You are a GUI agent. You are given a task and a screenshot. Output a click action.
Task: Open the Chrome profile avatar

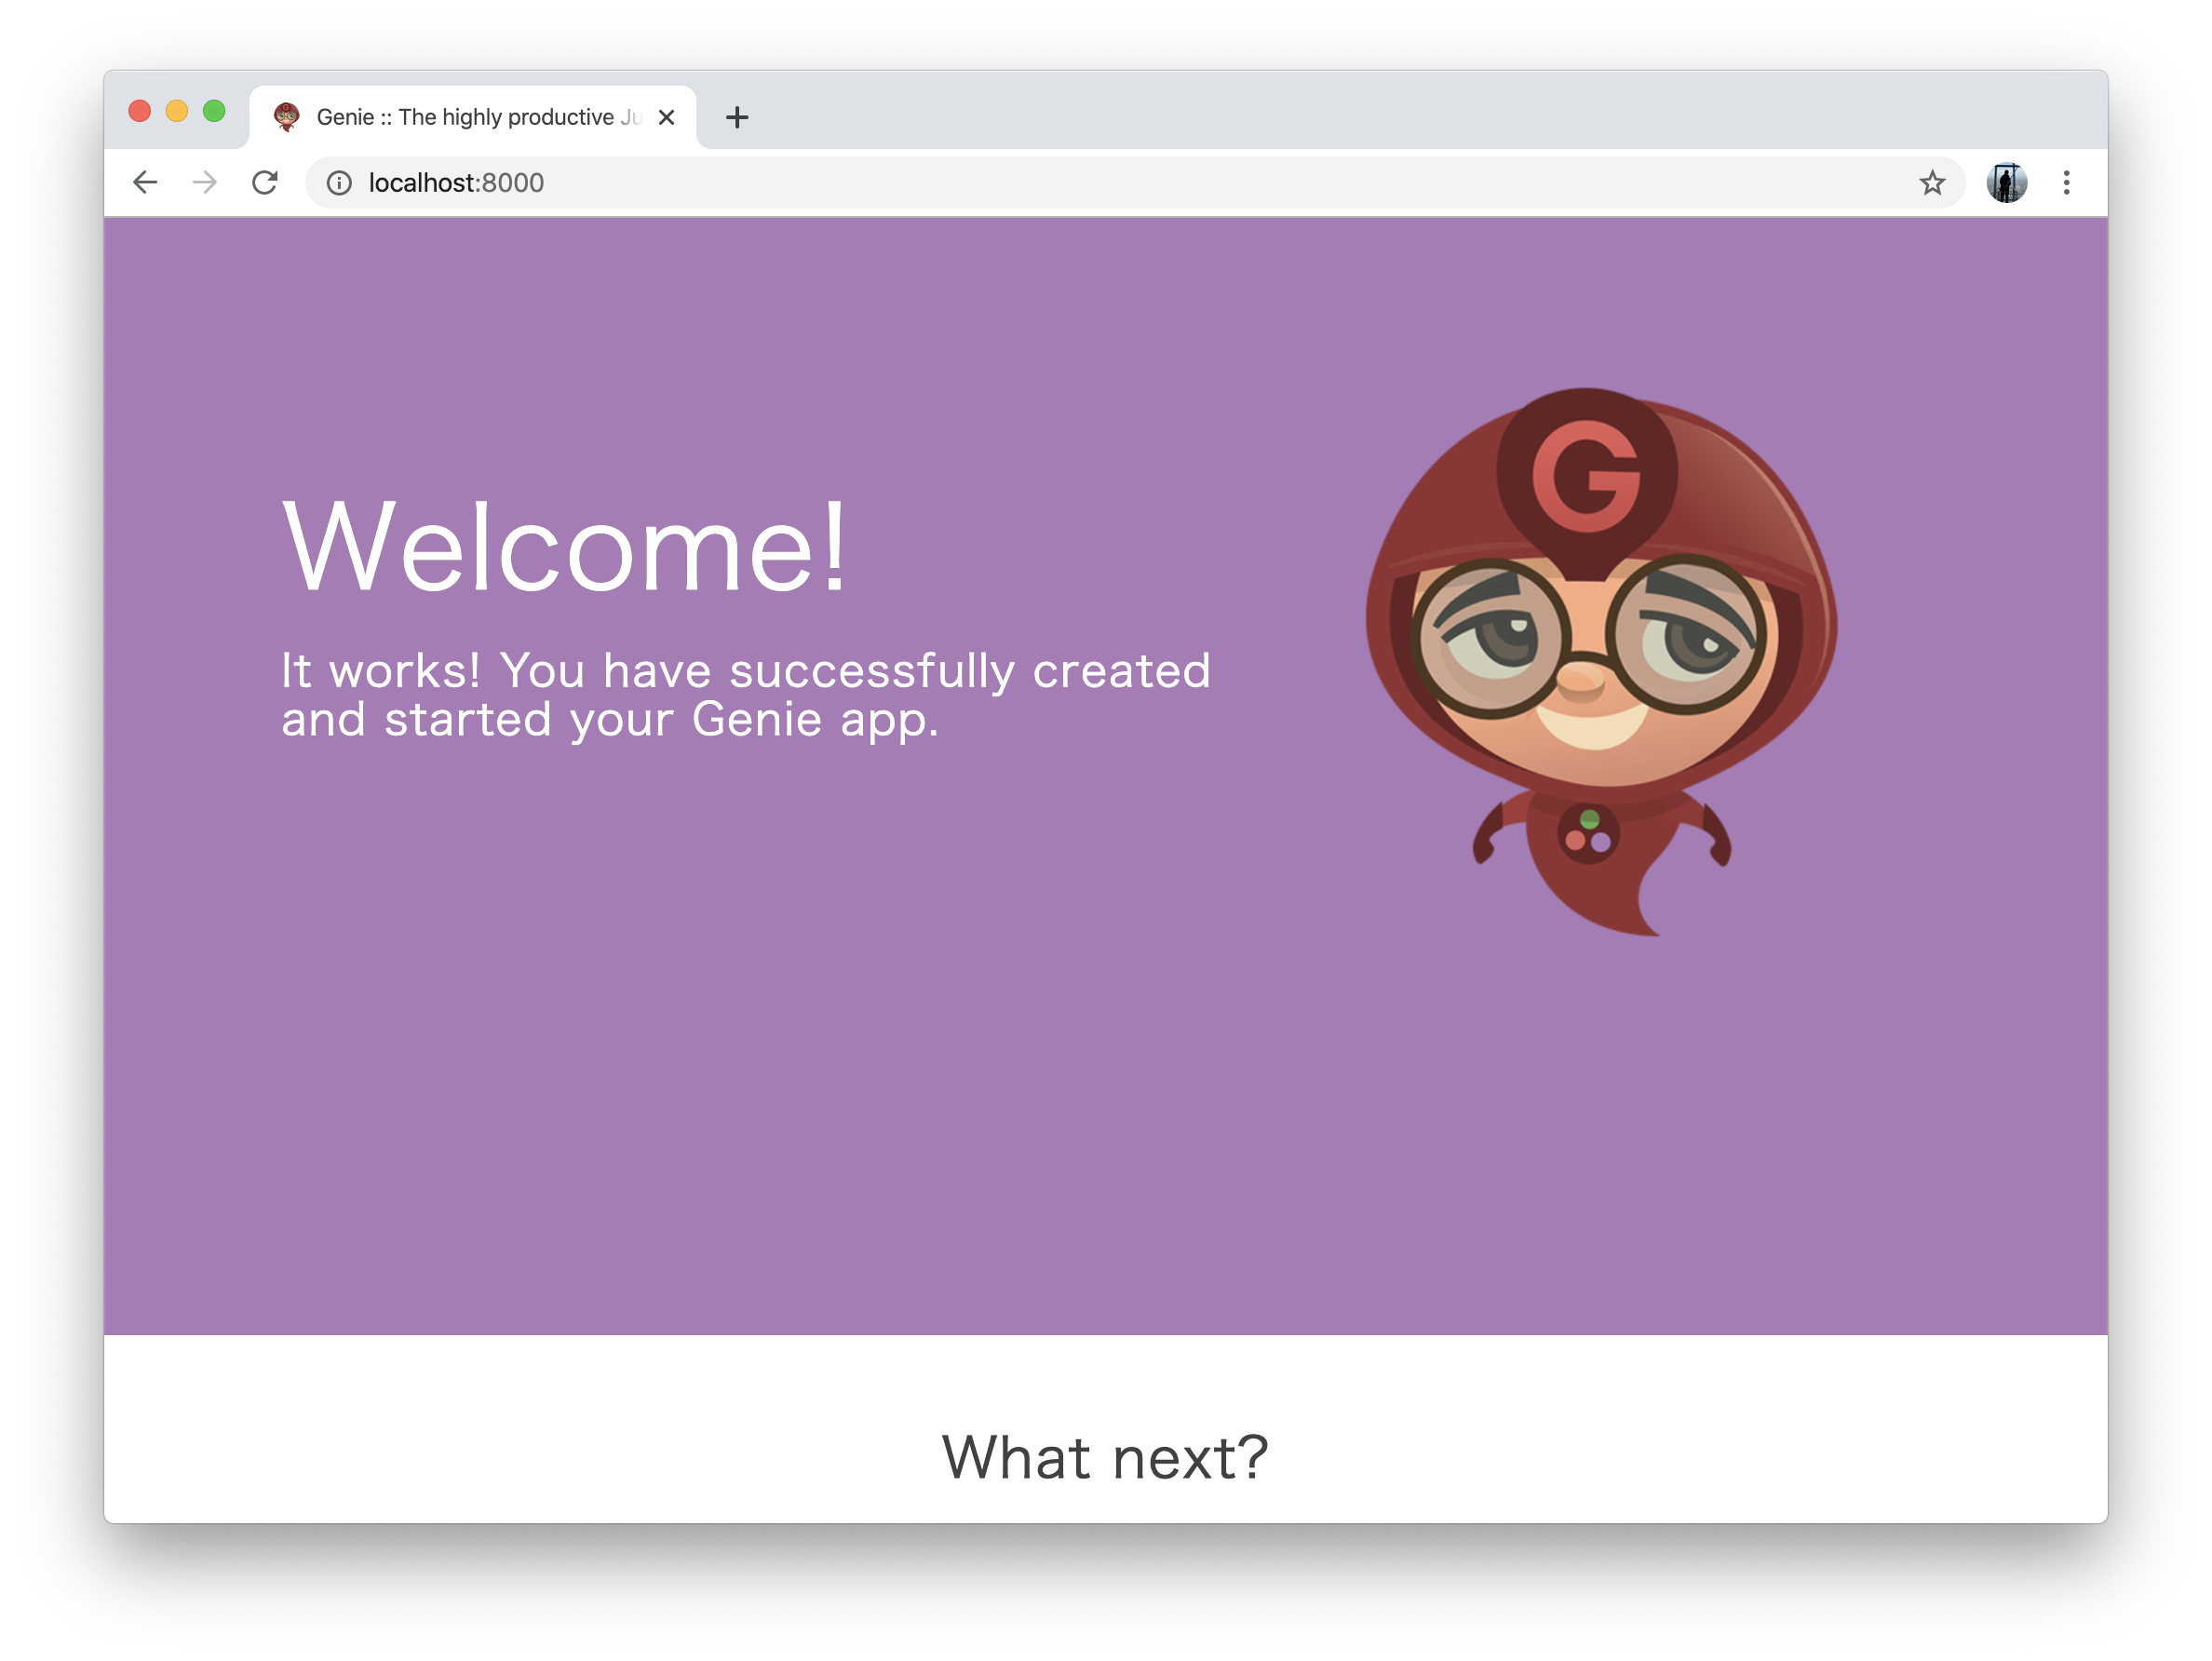[x=2007, y=183]
